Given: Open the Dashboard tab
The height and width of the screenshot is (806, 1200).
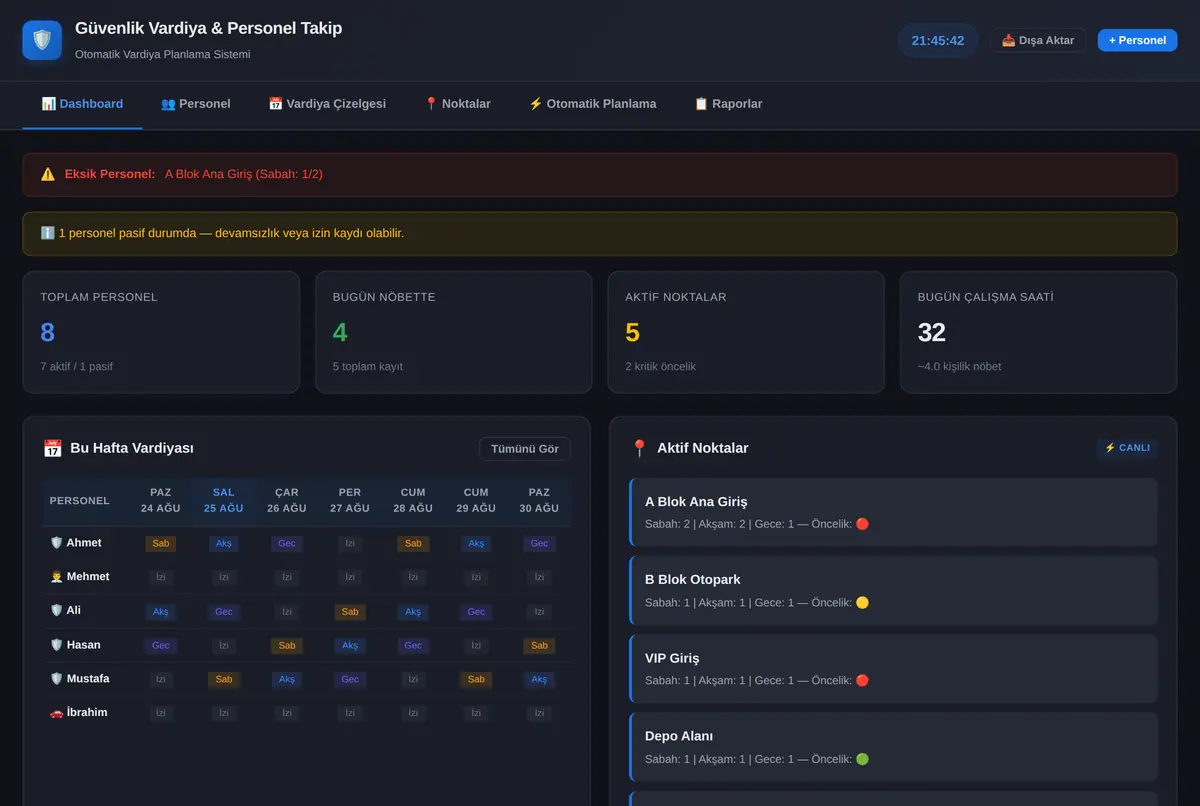Looking at the screenshot, I should 82,104.
